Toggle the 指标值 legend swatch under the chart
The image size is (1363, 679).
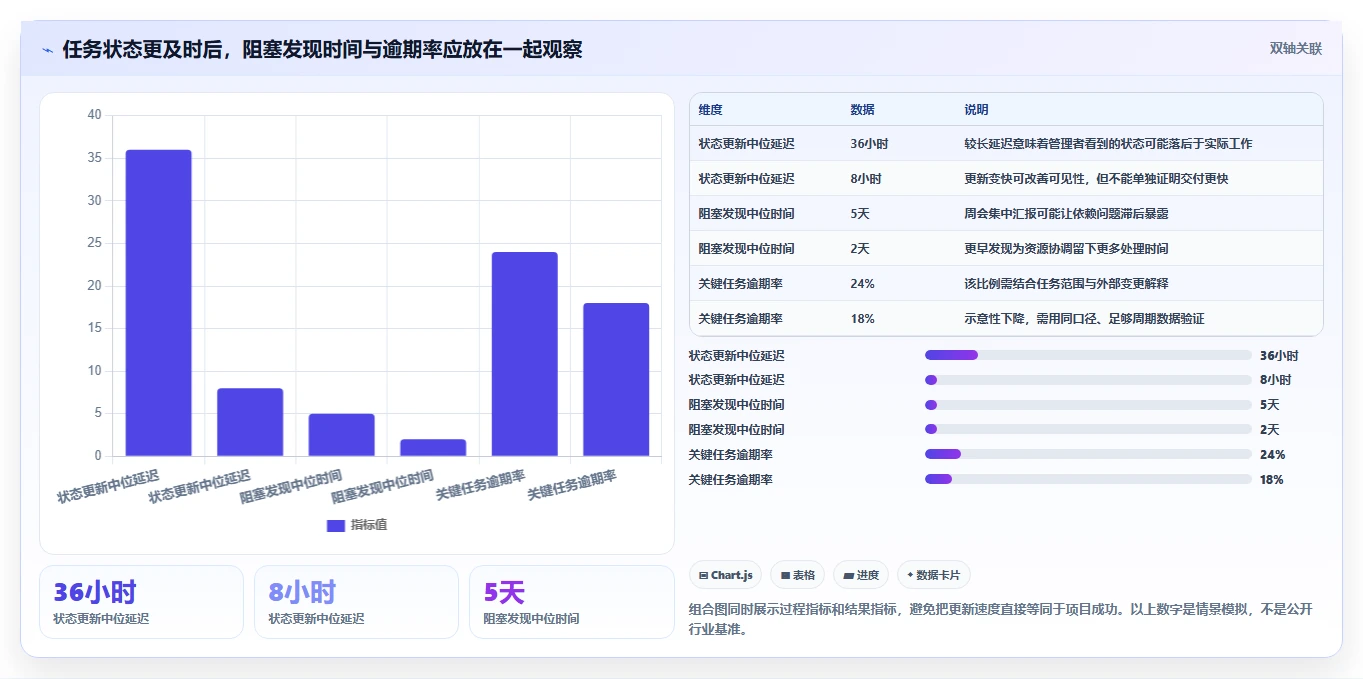[x=336, y=525]
